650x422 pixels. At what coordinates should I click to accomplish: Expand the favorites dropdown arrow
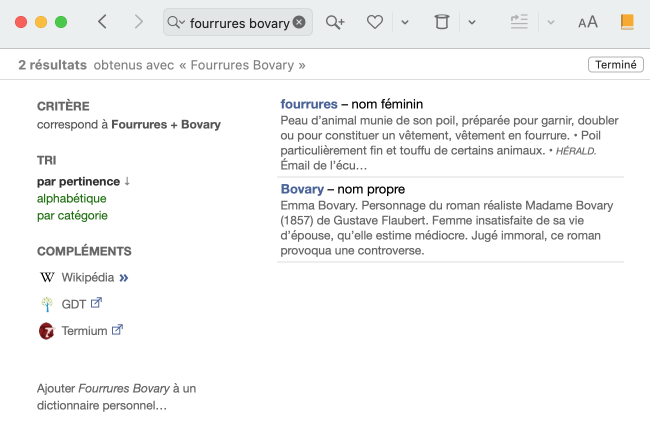point(404,22)
